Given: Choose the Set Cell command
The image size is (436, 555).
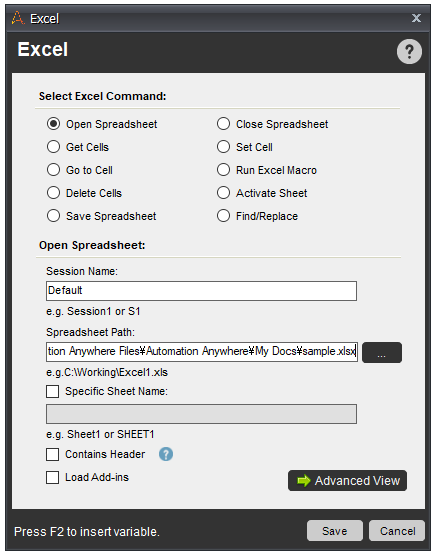Looking at the screenshot, I should 223,147.
